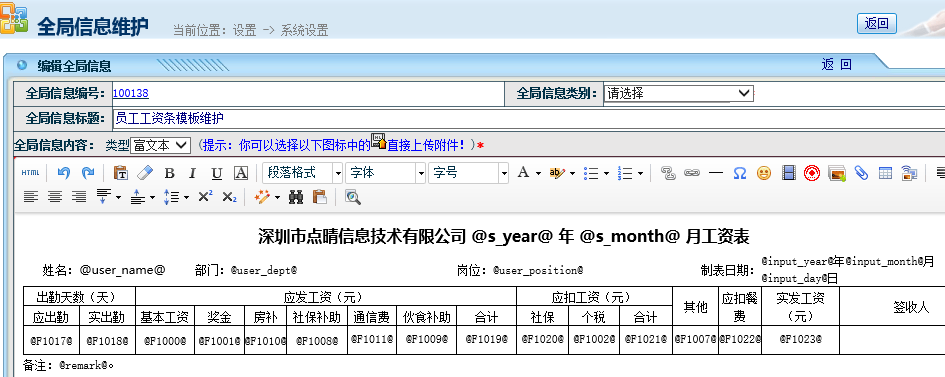This screenshot has width=945, height=377.
Task: Open find and replace binoculars icon
Action: [295, 197]
